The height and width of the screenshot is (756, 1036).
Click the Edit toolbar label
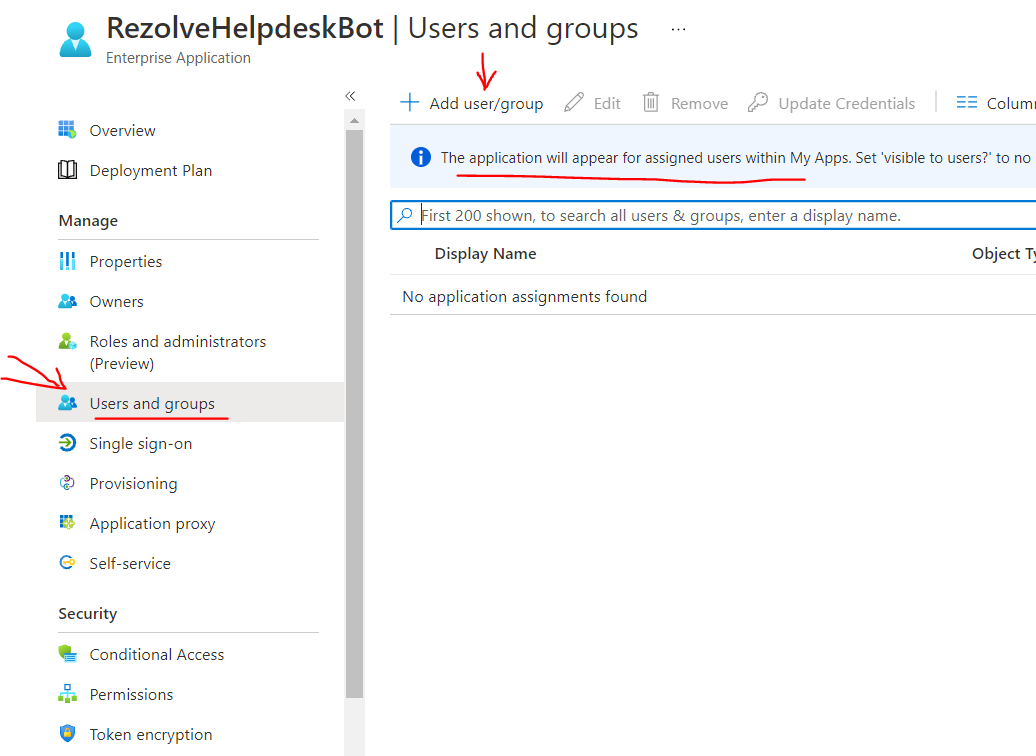(607, 104)
